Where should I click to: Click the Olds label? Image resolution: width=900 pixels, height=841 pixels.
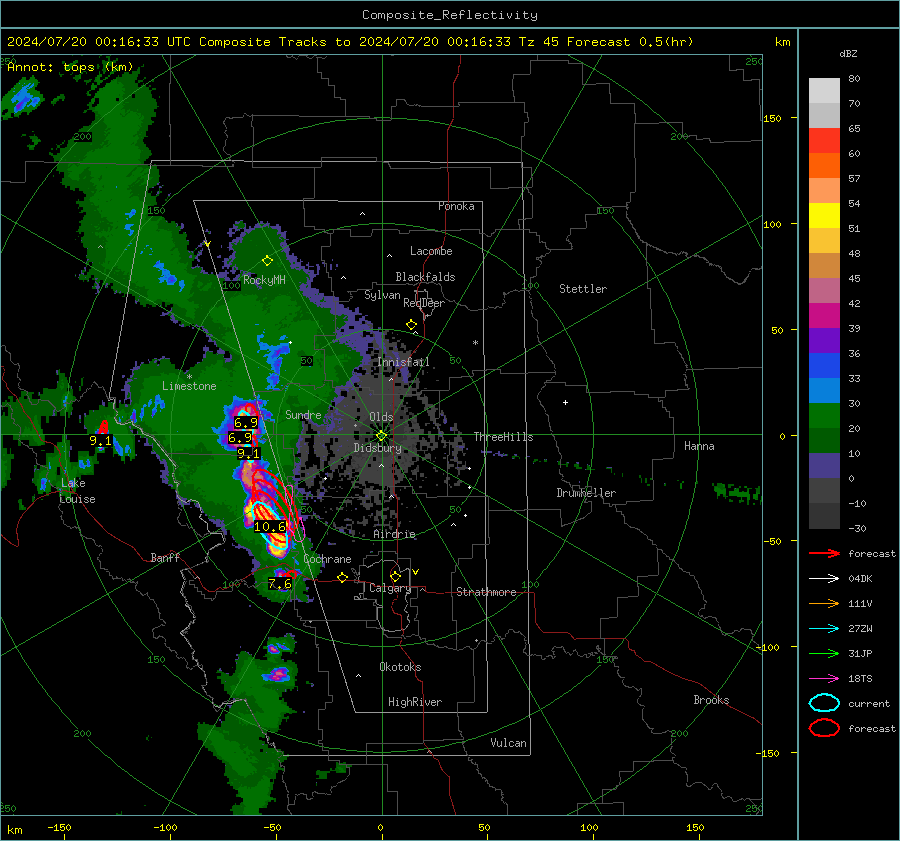pyautogui.click(x=381, y=417)
